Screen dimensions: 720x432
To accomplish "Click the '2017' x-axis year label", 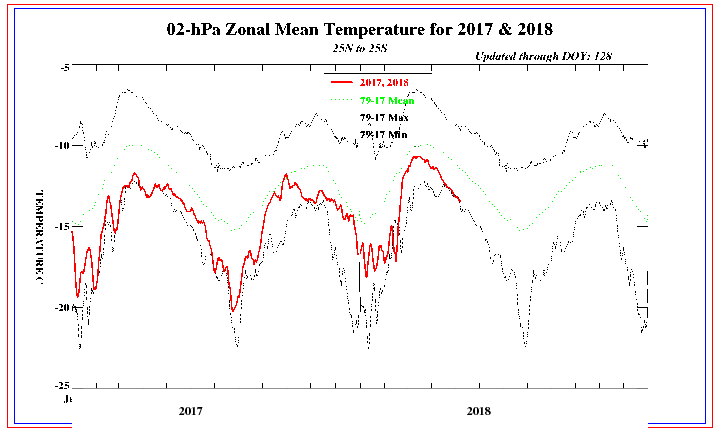I will [191, 411].
